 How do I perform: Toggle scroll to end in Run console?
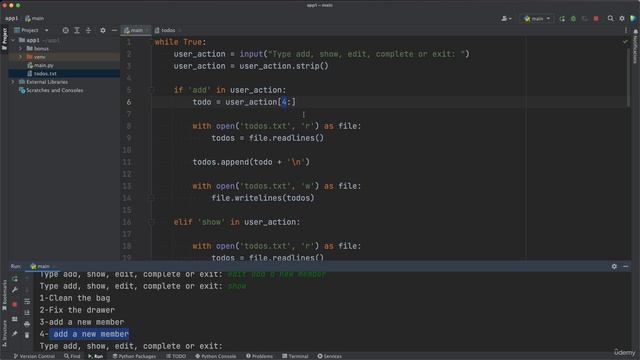click(27, 313)
